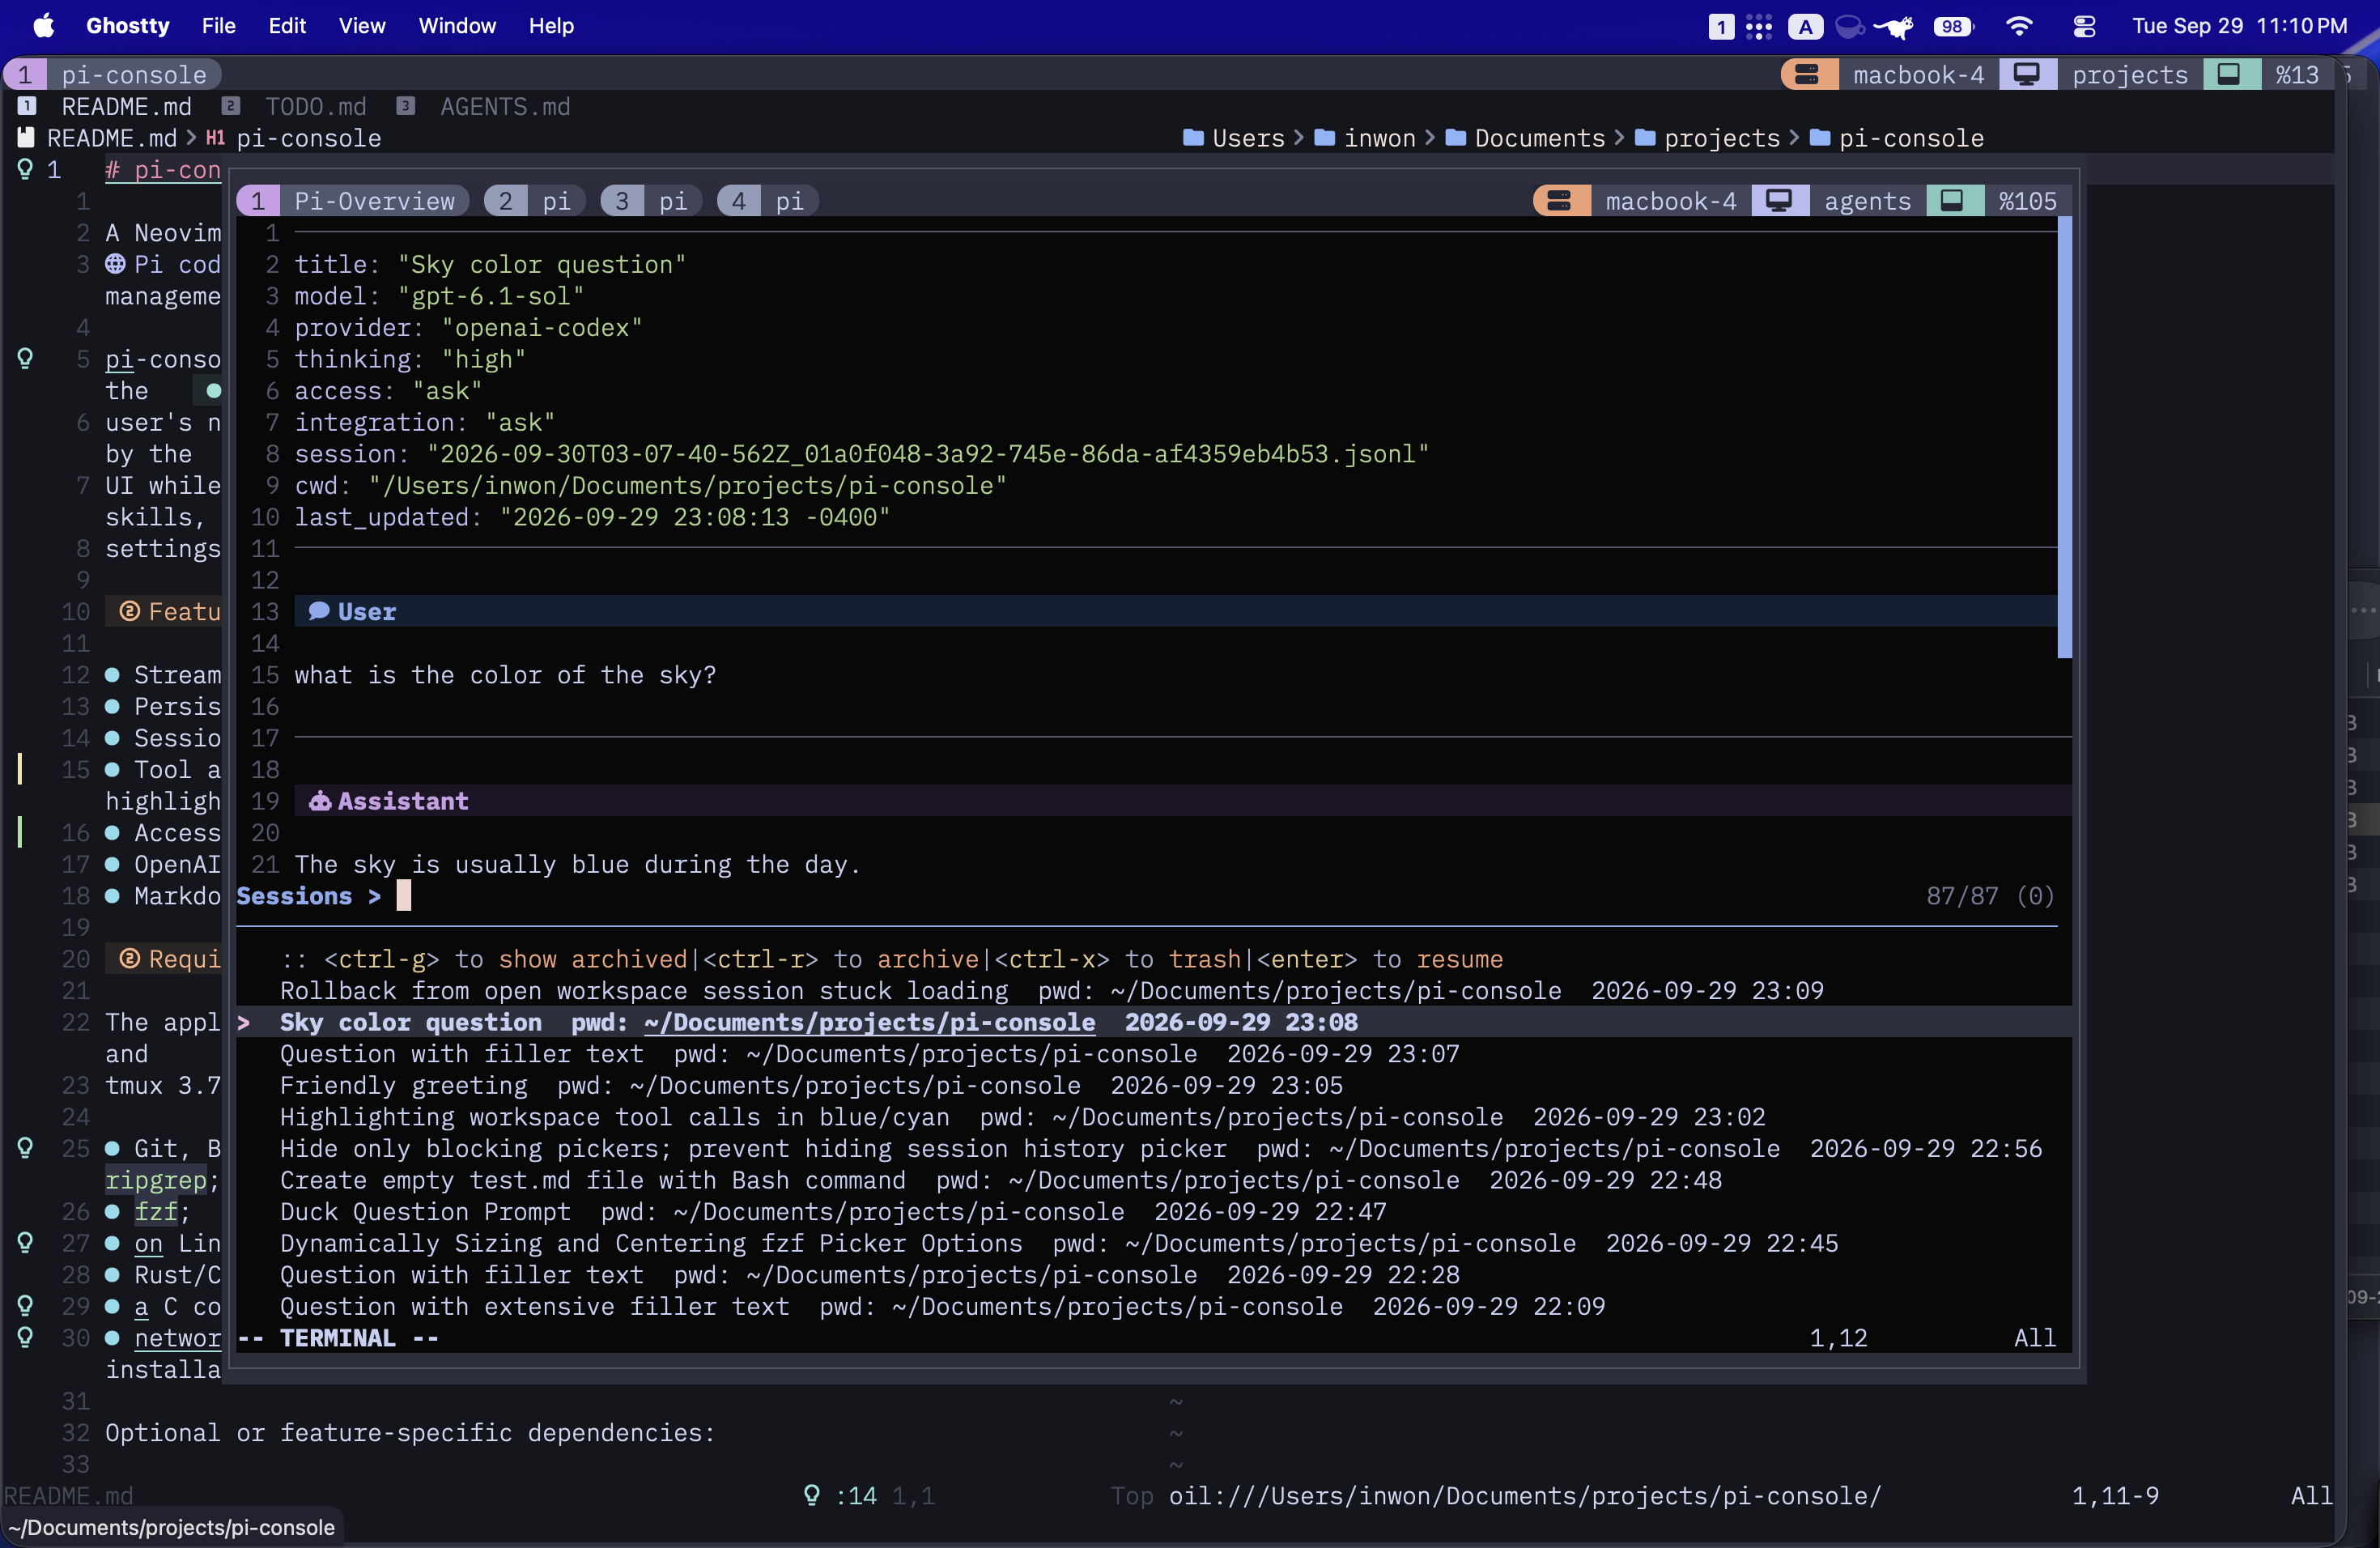Switch to tmux window 3 pi
The image size is (2380, 1548).
point(650,201)
